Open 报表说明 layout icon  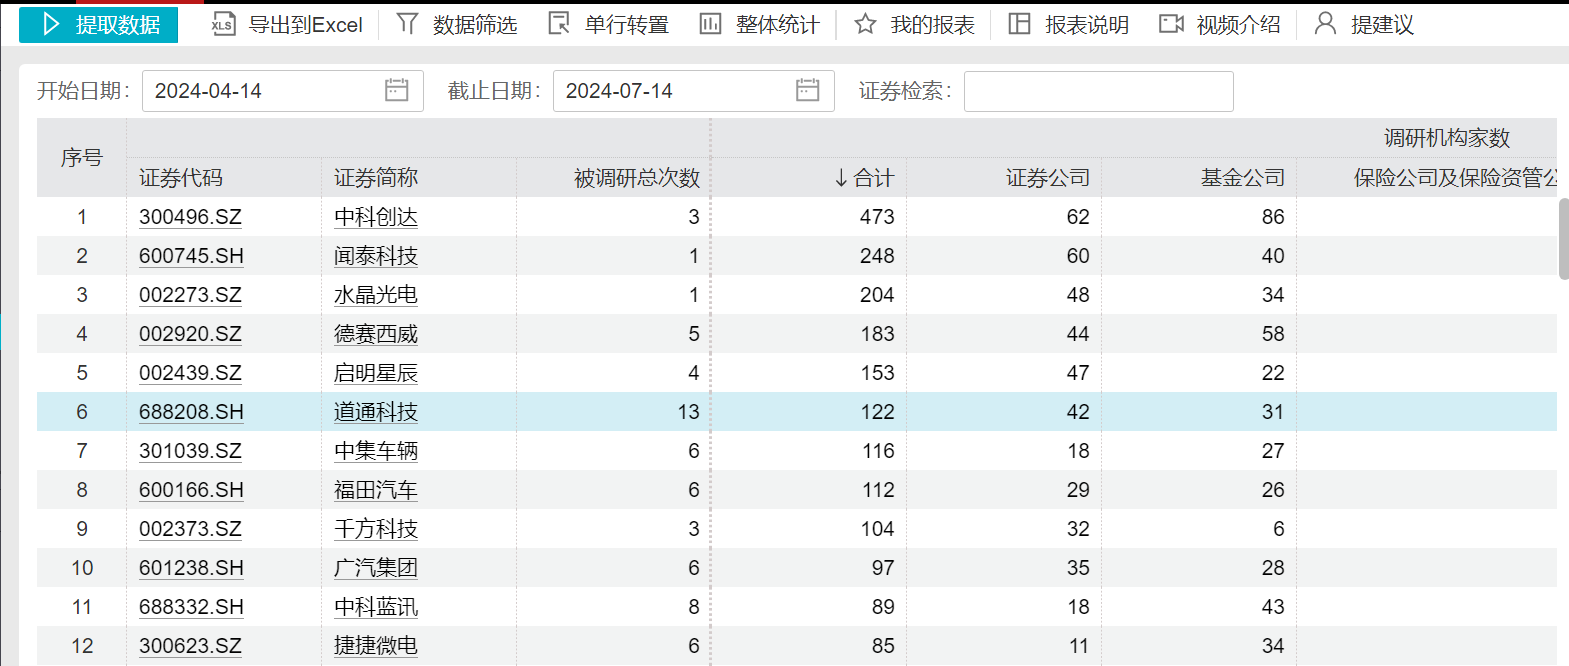[1019, 24]
